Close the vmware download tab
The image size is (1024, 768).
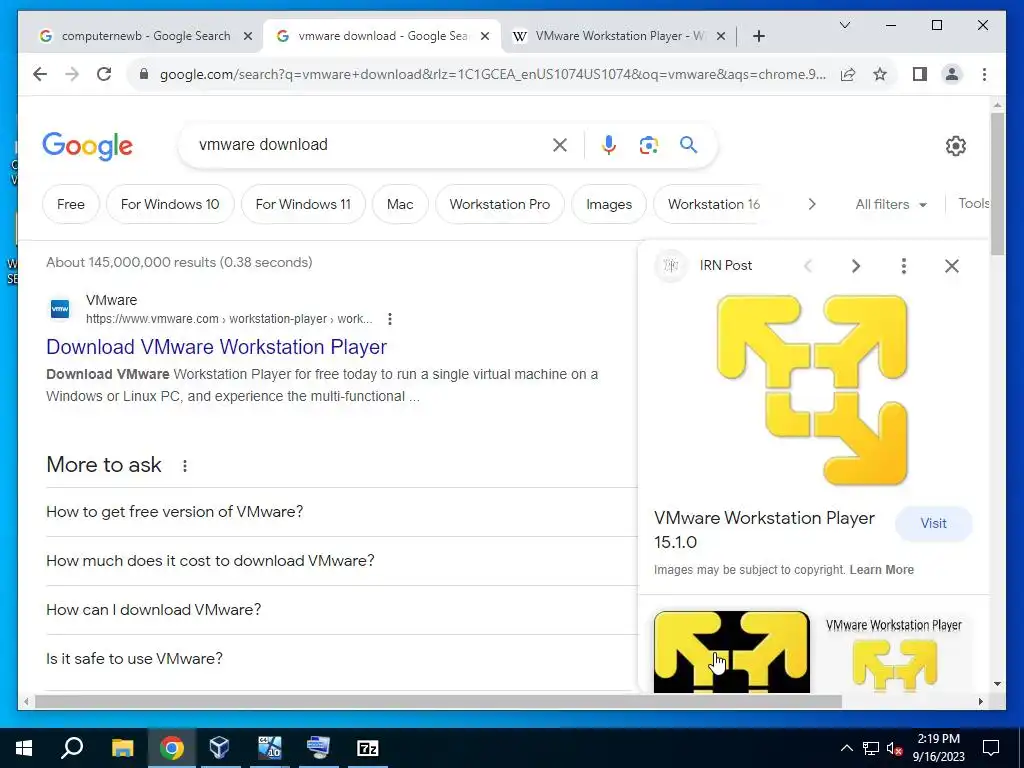(485, 36)
